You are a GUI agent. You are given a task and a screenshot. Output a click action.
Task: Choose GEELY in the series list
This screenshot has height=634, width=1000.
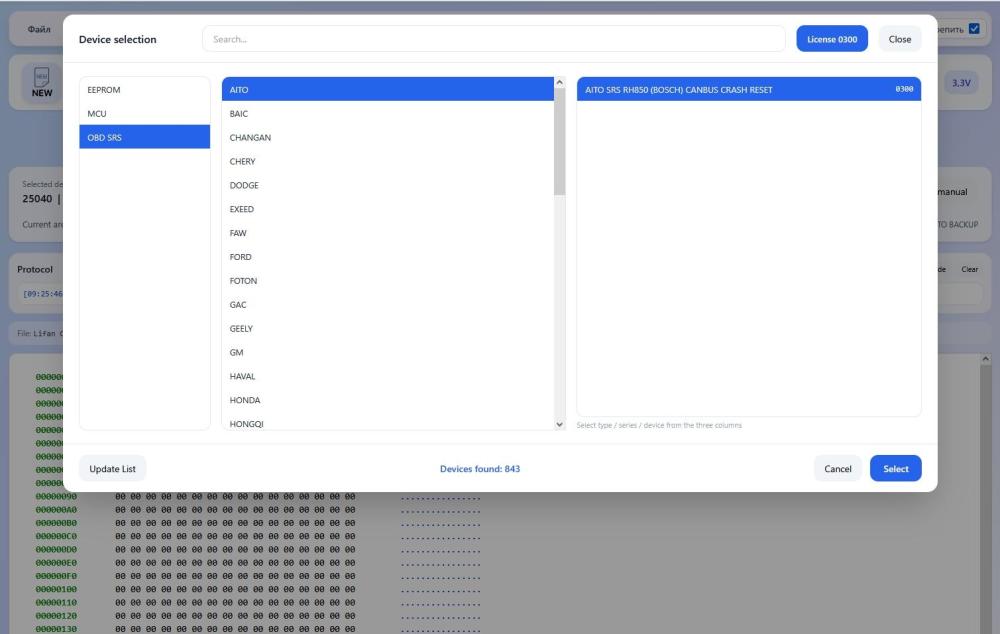pos(388,328)
